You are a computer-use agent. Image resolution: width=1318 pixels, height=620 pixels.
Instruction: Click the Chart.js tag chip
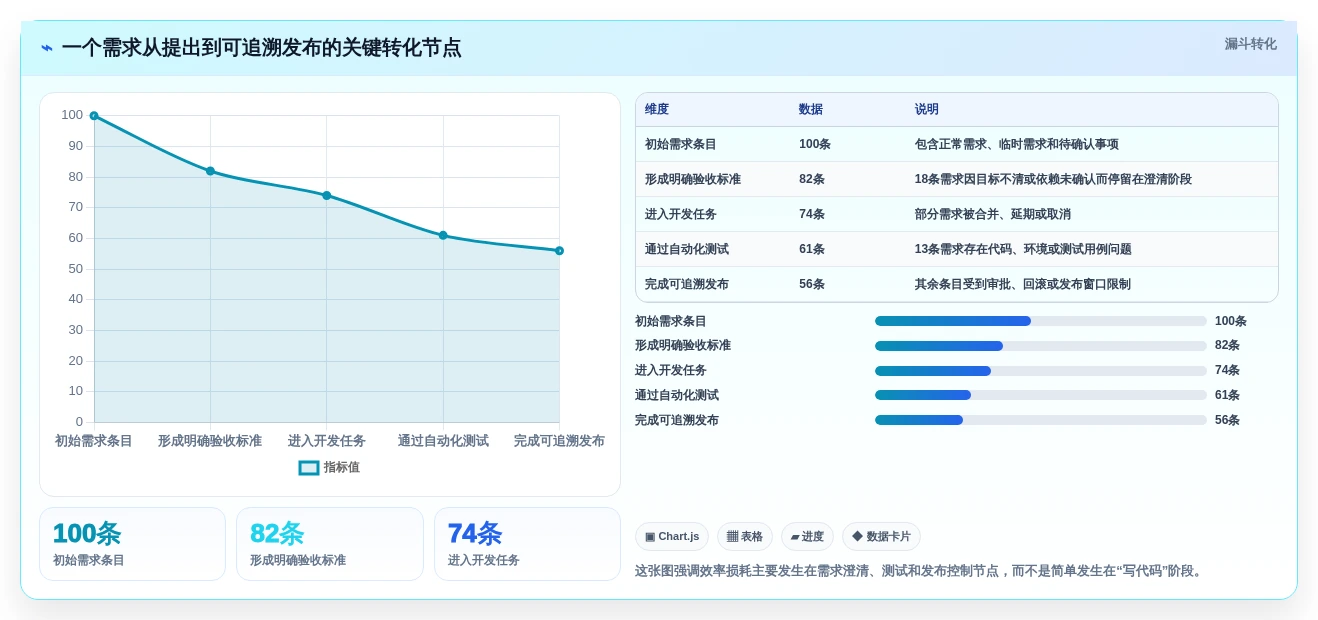[x=672, y=537]
